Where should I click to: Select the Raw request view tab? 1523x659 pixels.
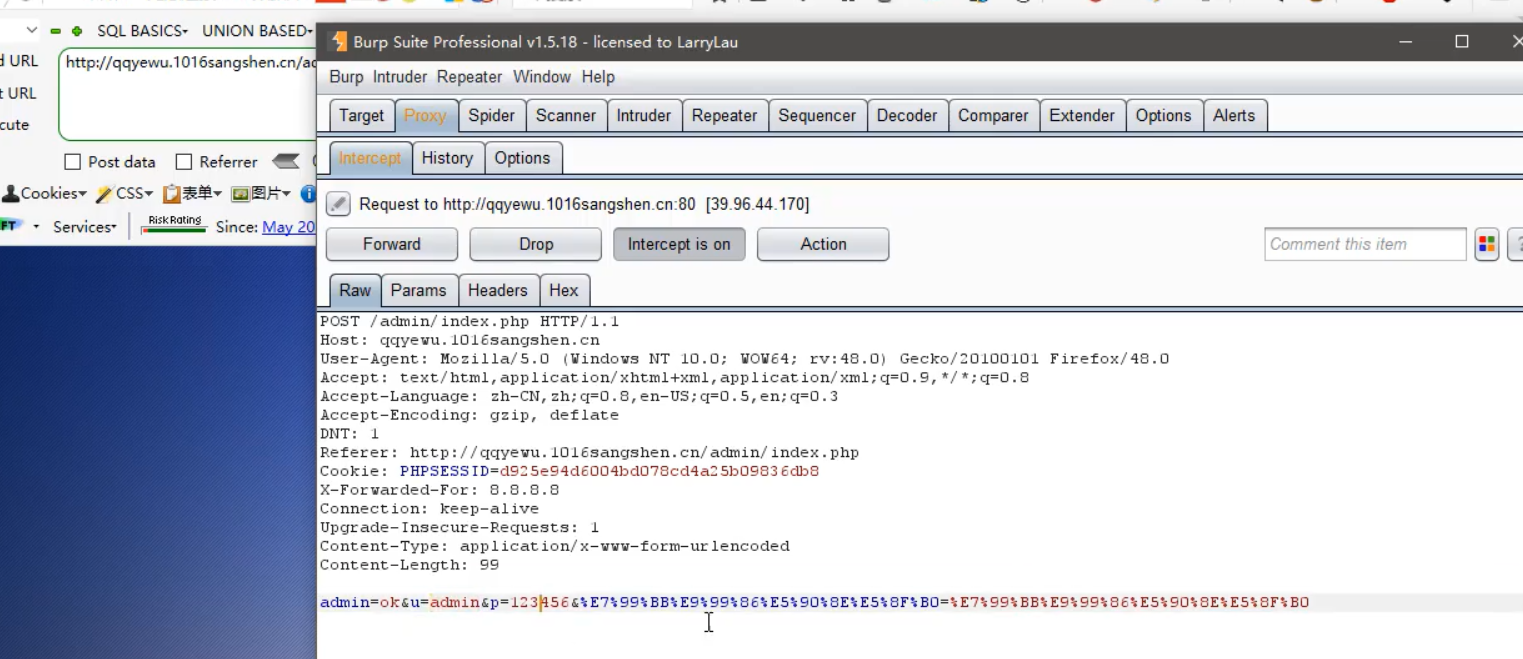(355, 290)
